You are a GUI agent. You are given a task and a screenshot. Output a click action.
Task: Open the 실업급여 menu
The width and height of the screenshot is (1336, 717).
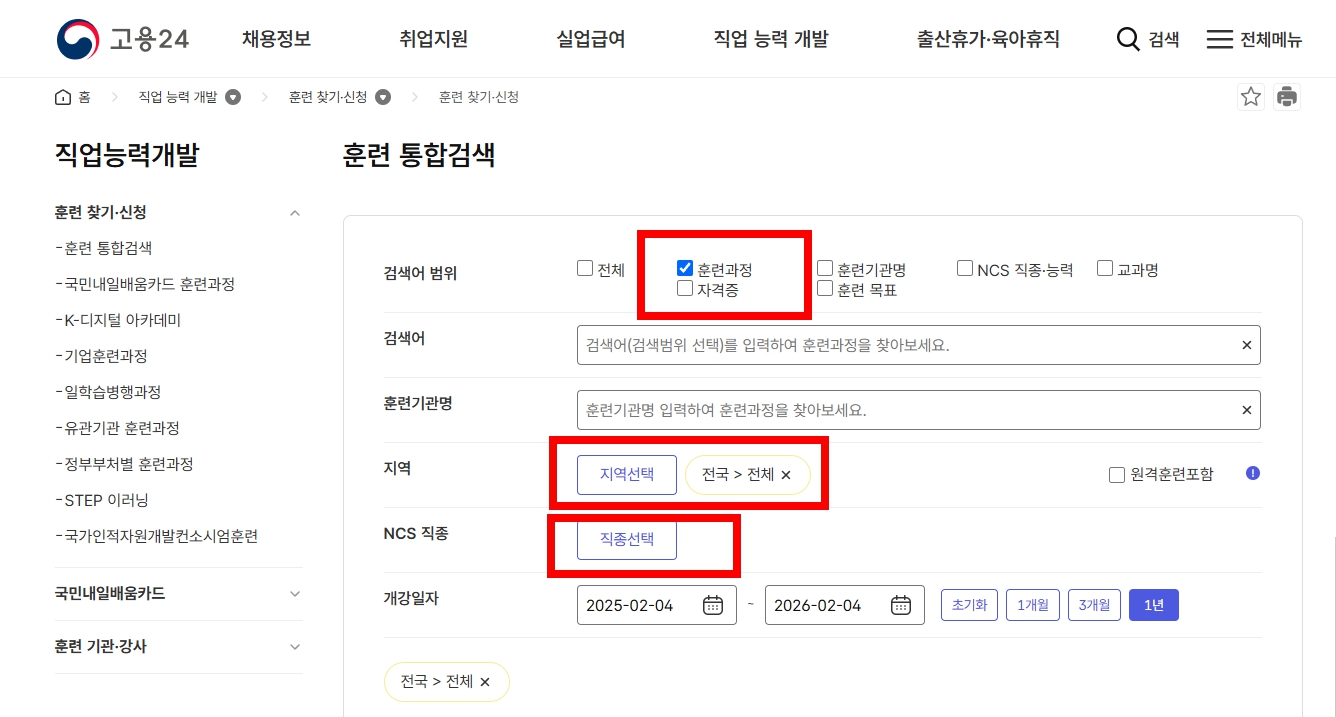click(588, 38)
